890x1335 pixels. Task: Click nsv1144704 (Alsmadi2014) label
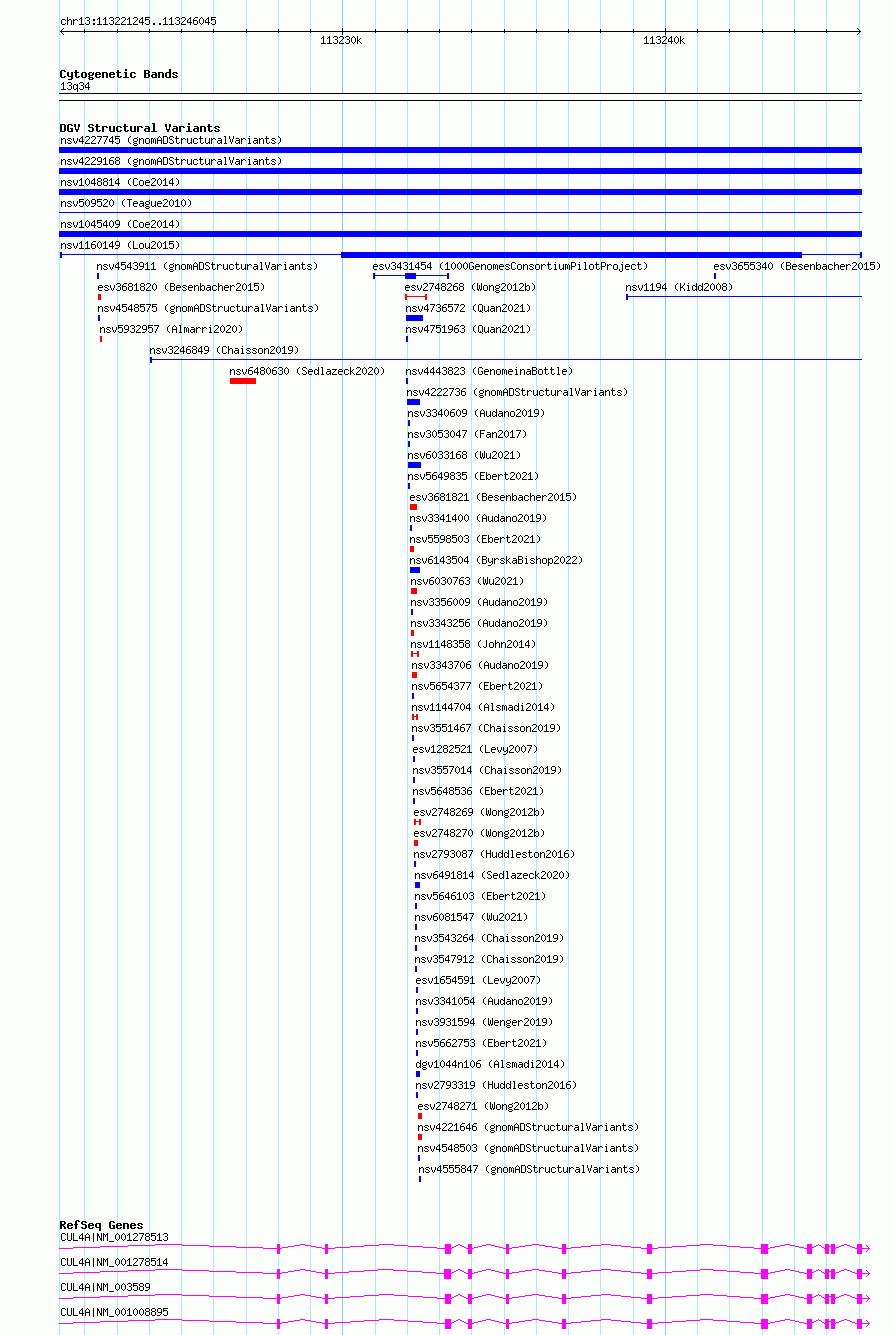click(x=483, y=707)
